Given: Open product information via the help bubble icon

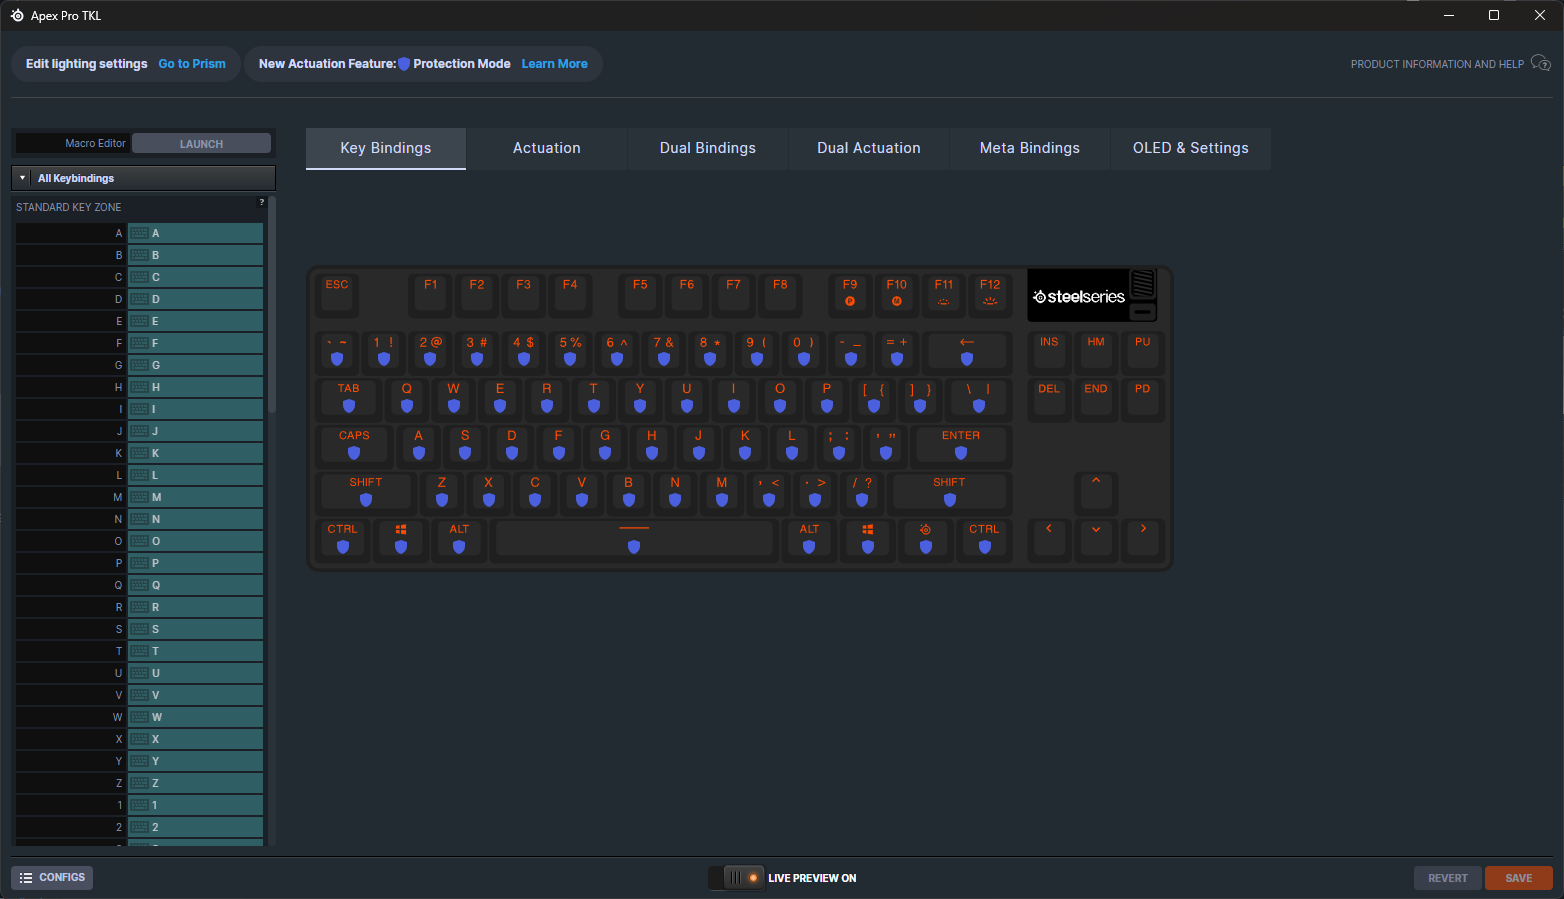Looking at the screenshot, I should tap(1540, 63).
